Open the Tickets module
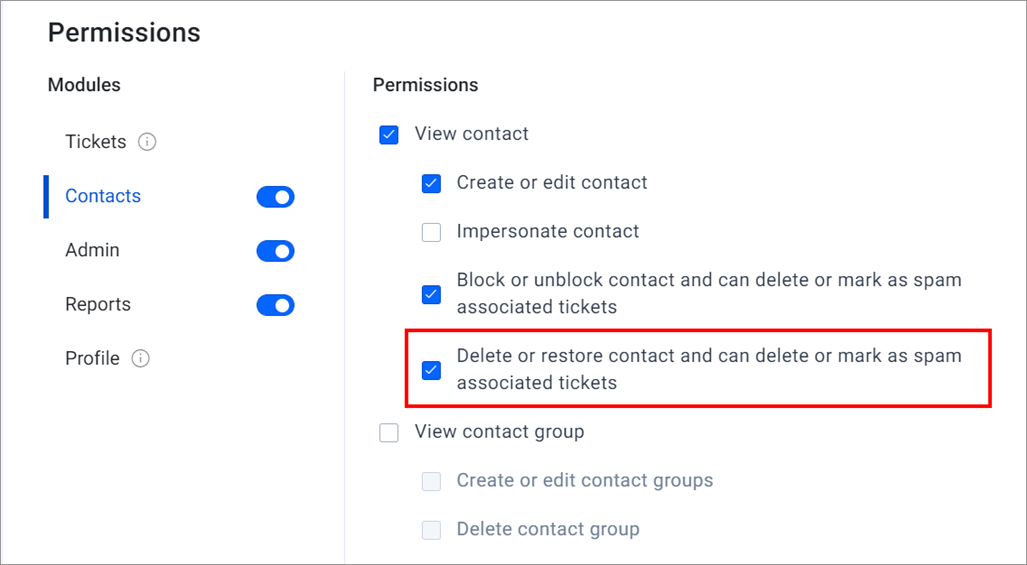 96,142
